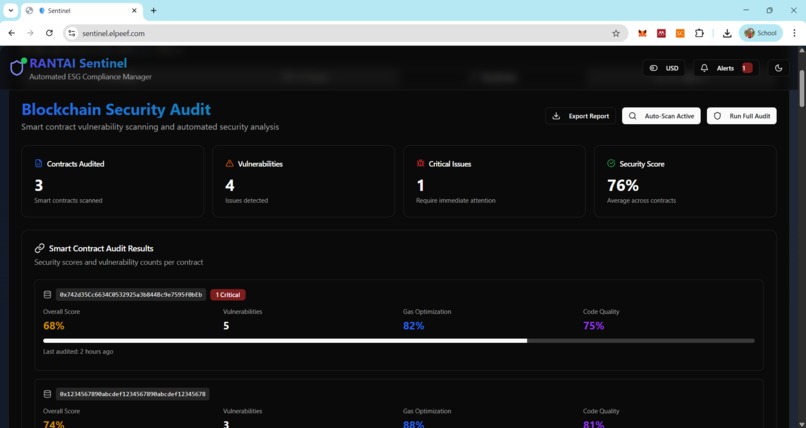Select contract address 0x1234567890abcdef1234567890abcdef12345678

click(x=133, y=394)
